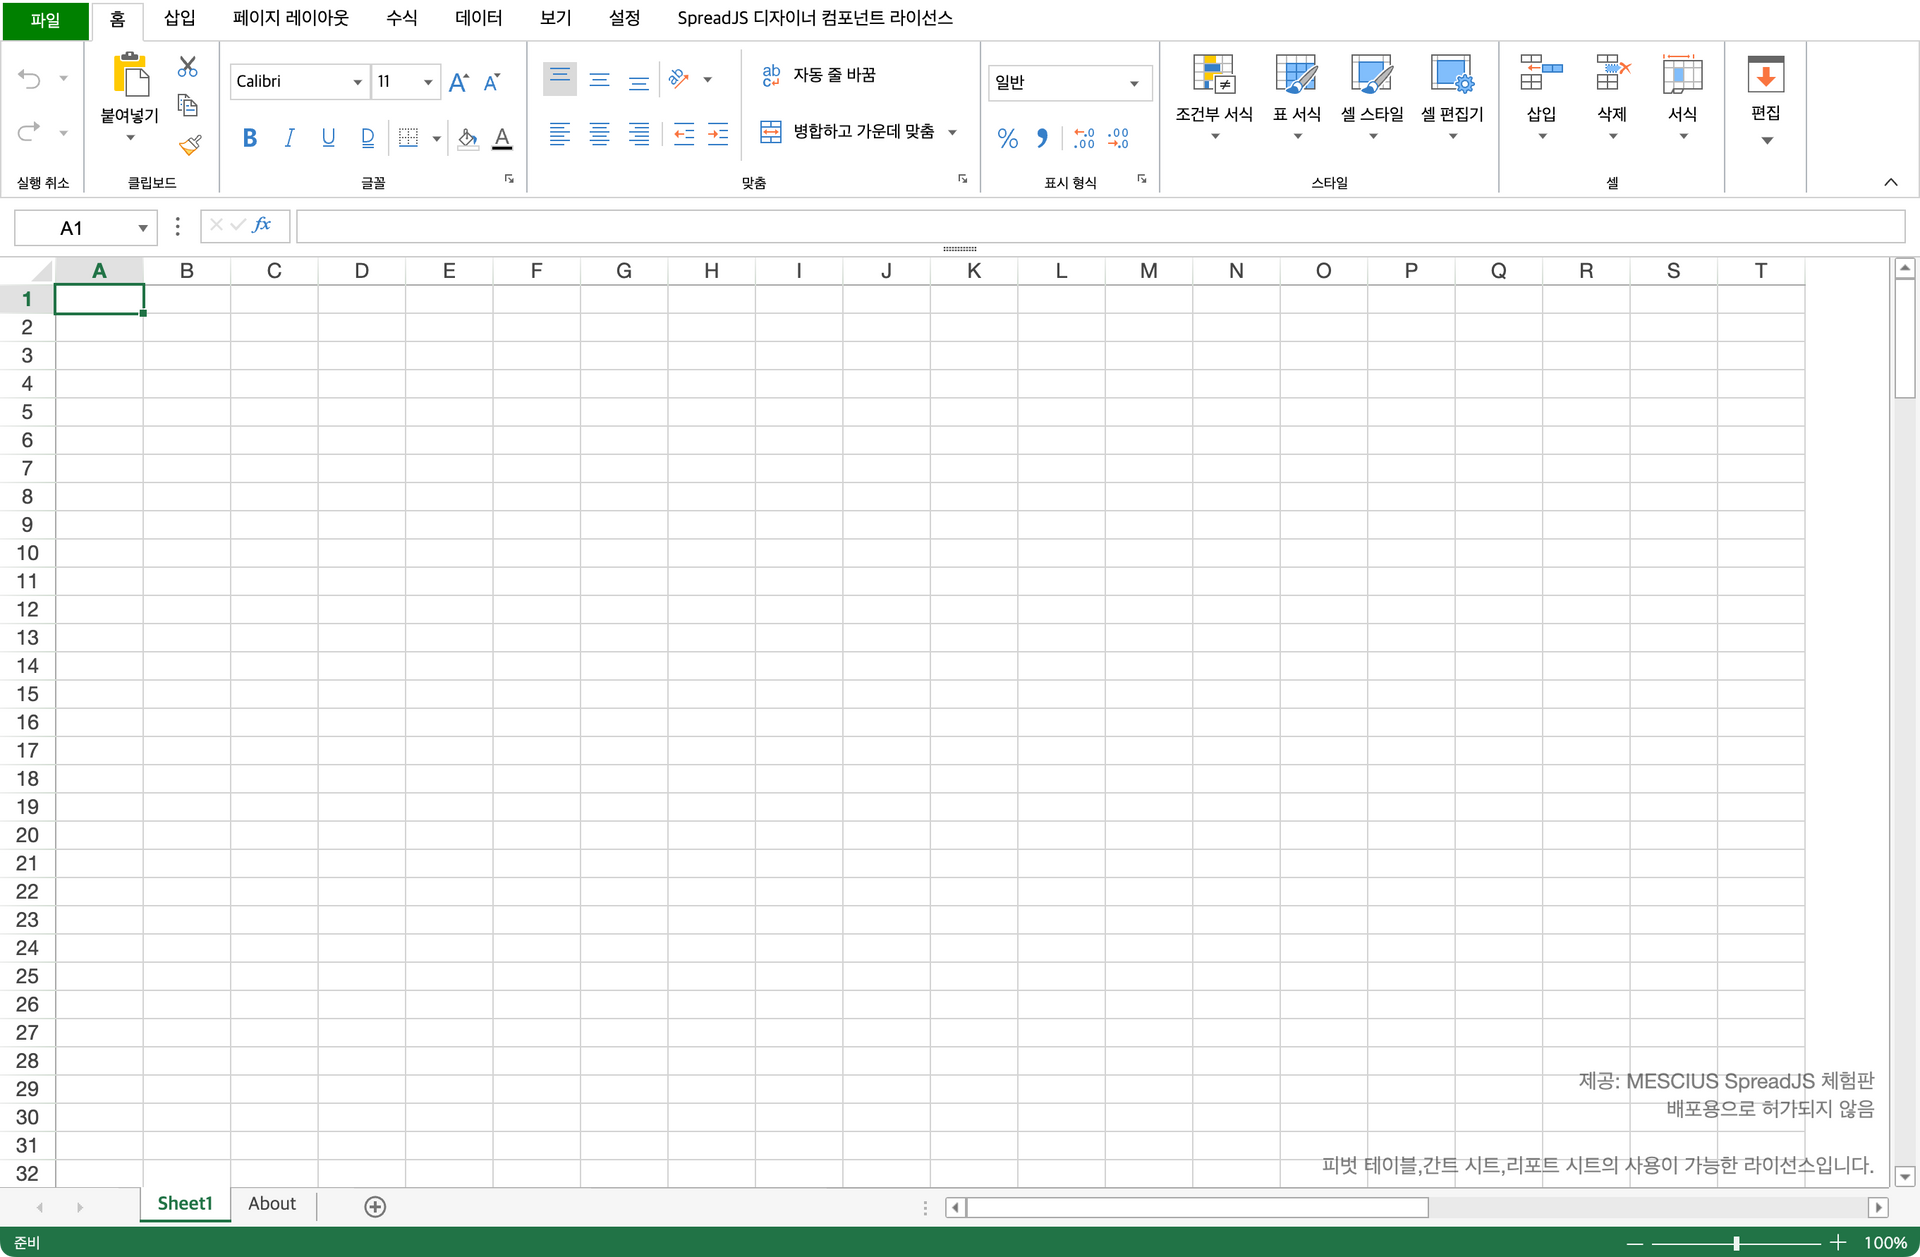Open the font settings dialog launcher

click(x=509, y=179)
